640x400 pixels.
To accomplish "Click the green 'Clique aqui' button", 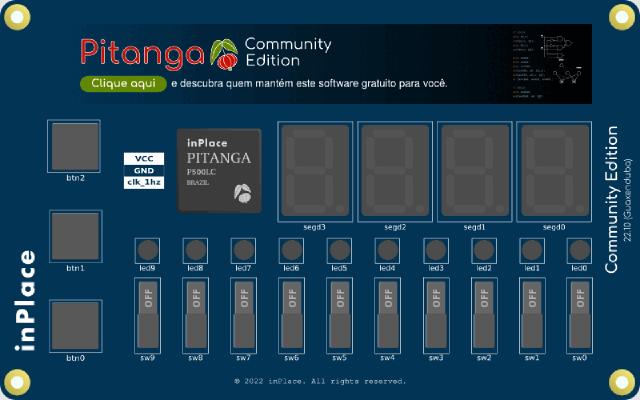I will [123, 84].
